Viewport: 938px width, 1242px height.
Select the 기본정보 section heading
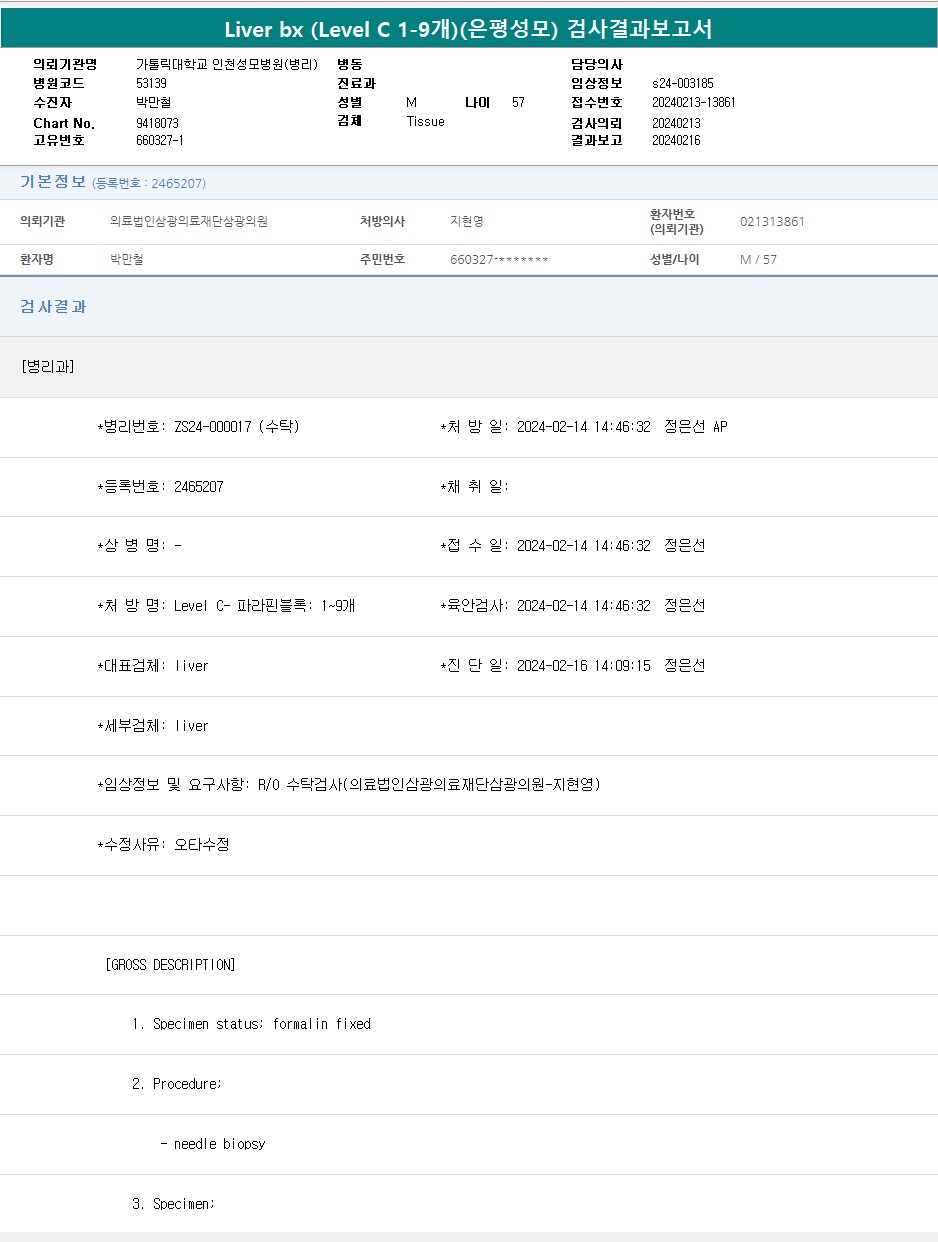[53, 182]
